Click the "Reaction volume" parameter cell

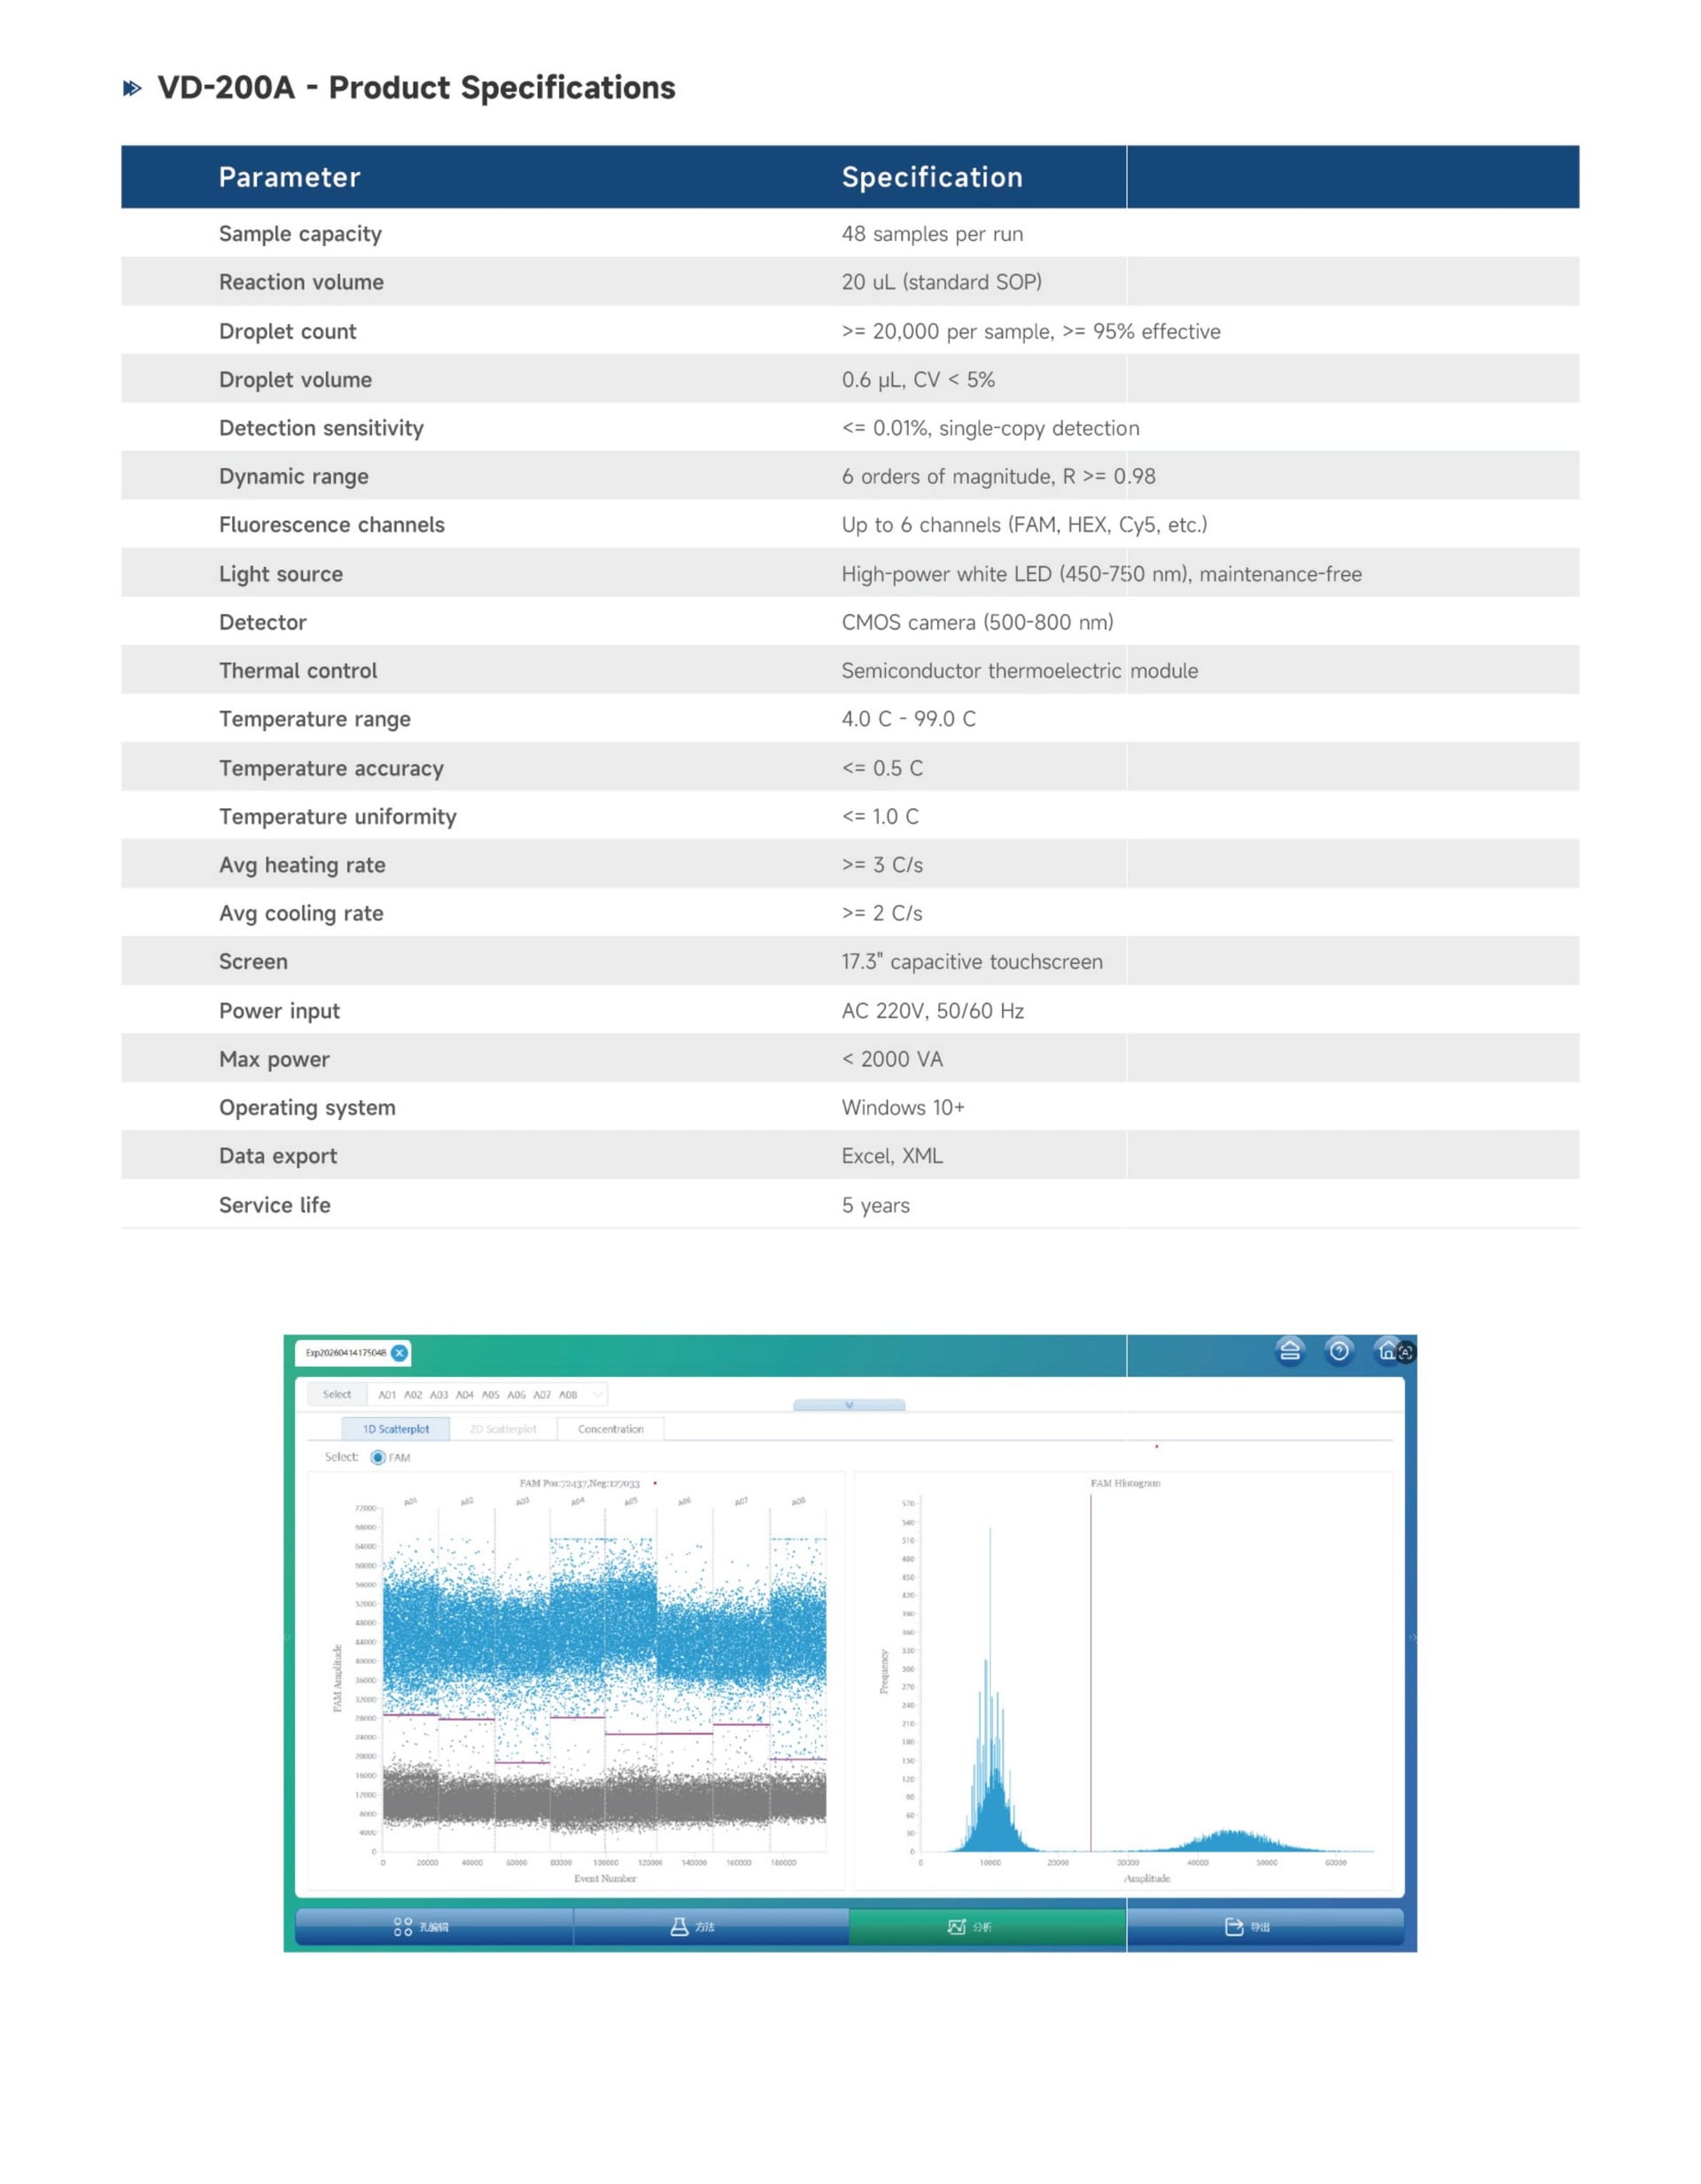point(301,282)
